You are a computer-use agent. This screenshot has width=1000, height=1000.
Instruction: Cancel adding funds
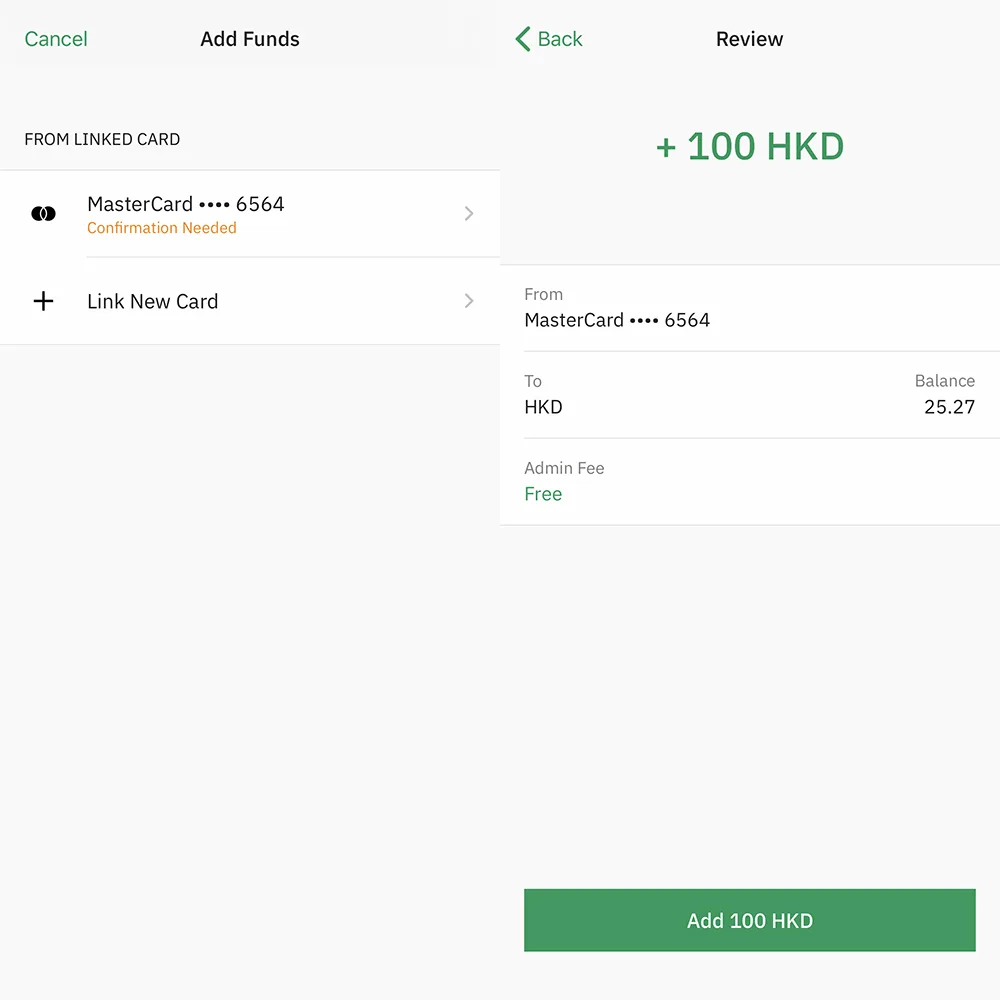56,39
